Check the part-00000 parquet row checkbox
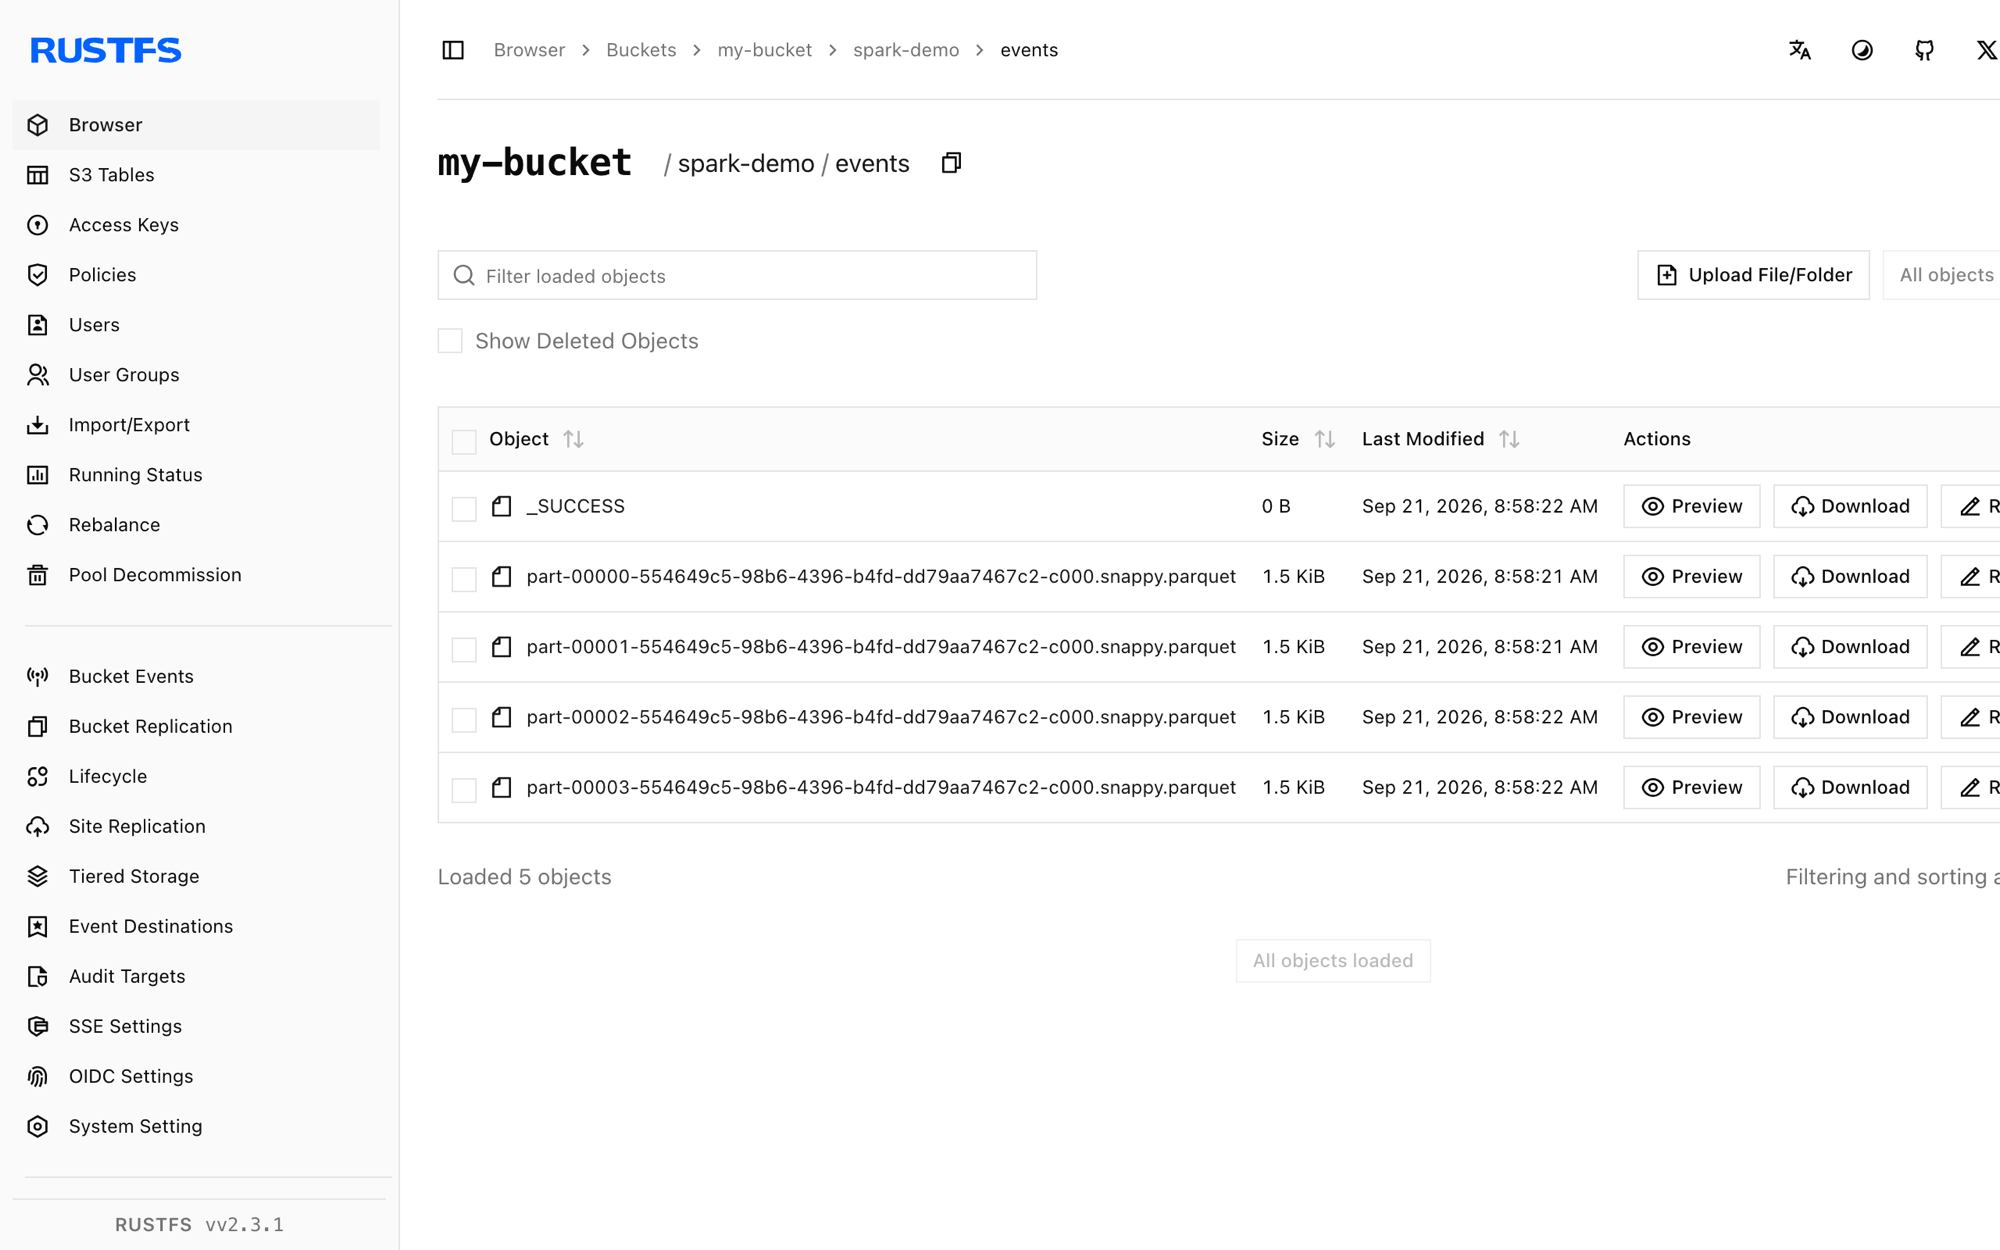Viewport: 2000px width, 1250px height. click(x=464, y=578)
